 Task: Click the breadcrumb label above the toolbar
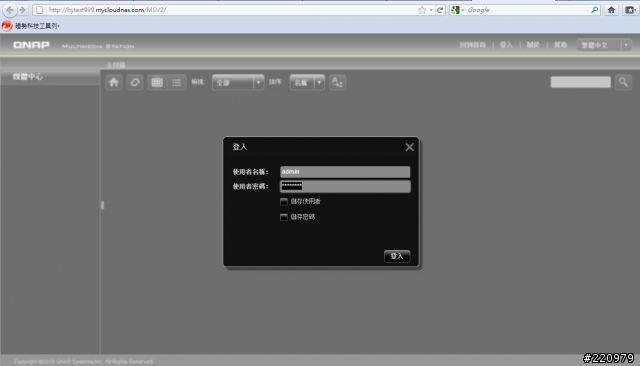click(x=116, y=65)
